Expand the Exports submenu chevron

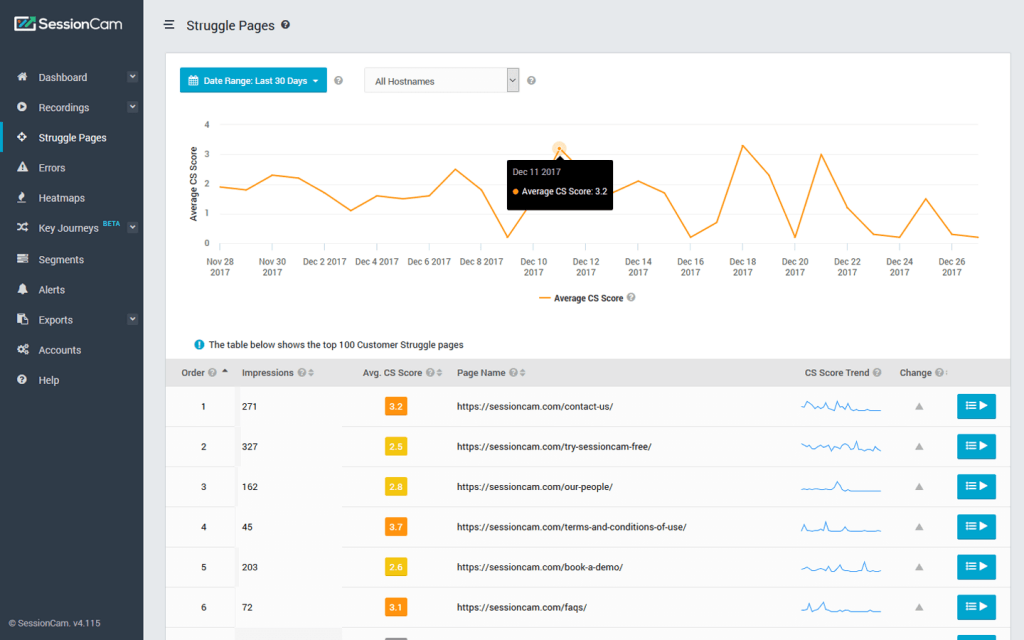133,319
